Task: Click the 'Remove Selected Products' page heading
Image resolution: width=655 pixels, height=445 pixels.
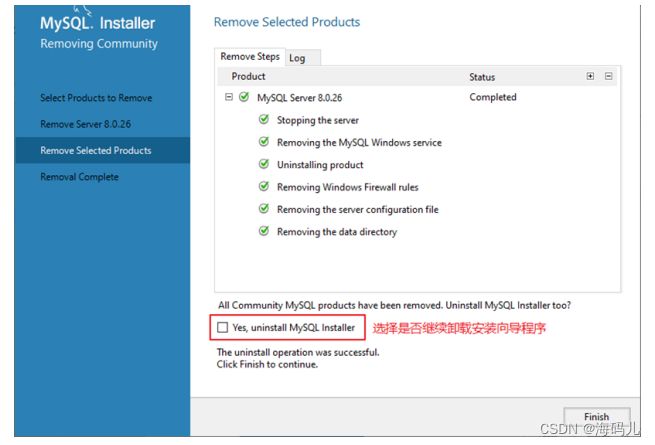Action: coord(287,22)
